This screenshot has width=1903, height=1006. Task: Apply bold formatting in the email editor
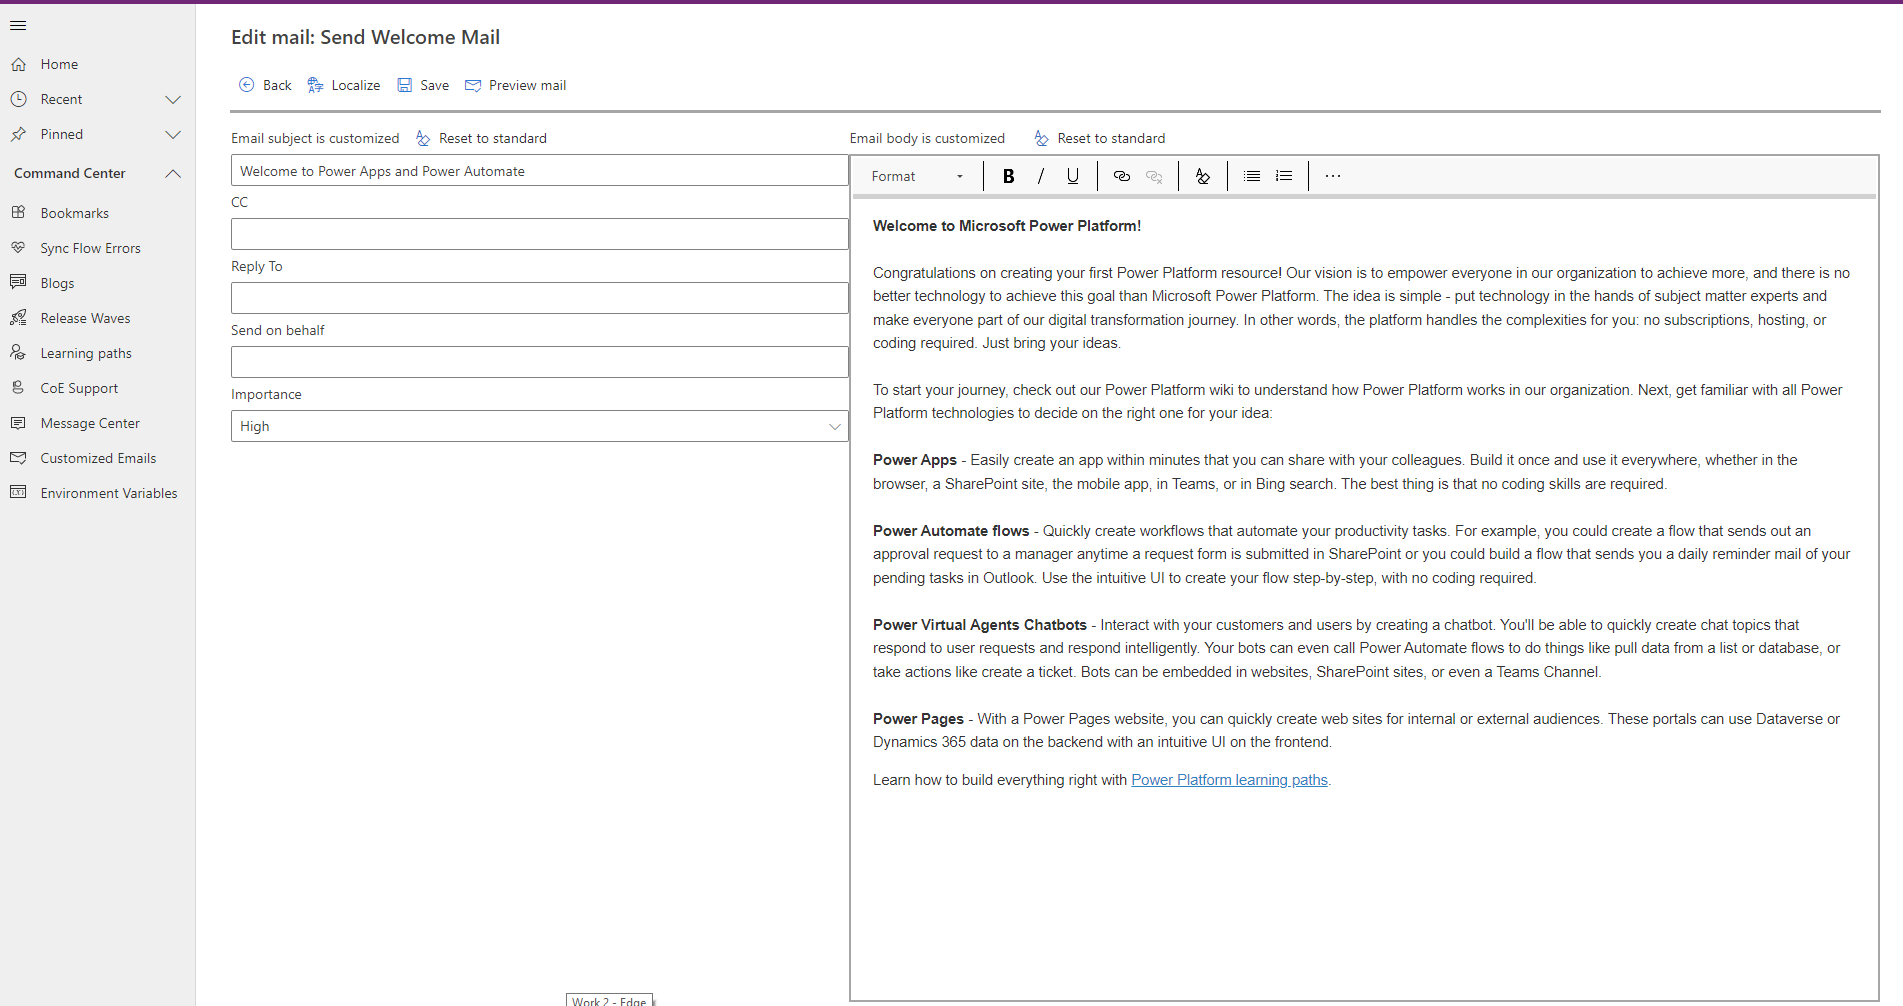tap(1008, 176)
